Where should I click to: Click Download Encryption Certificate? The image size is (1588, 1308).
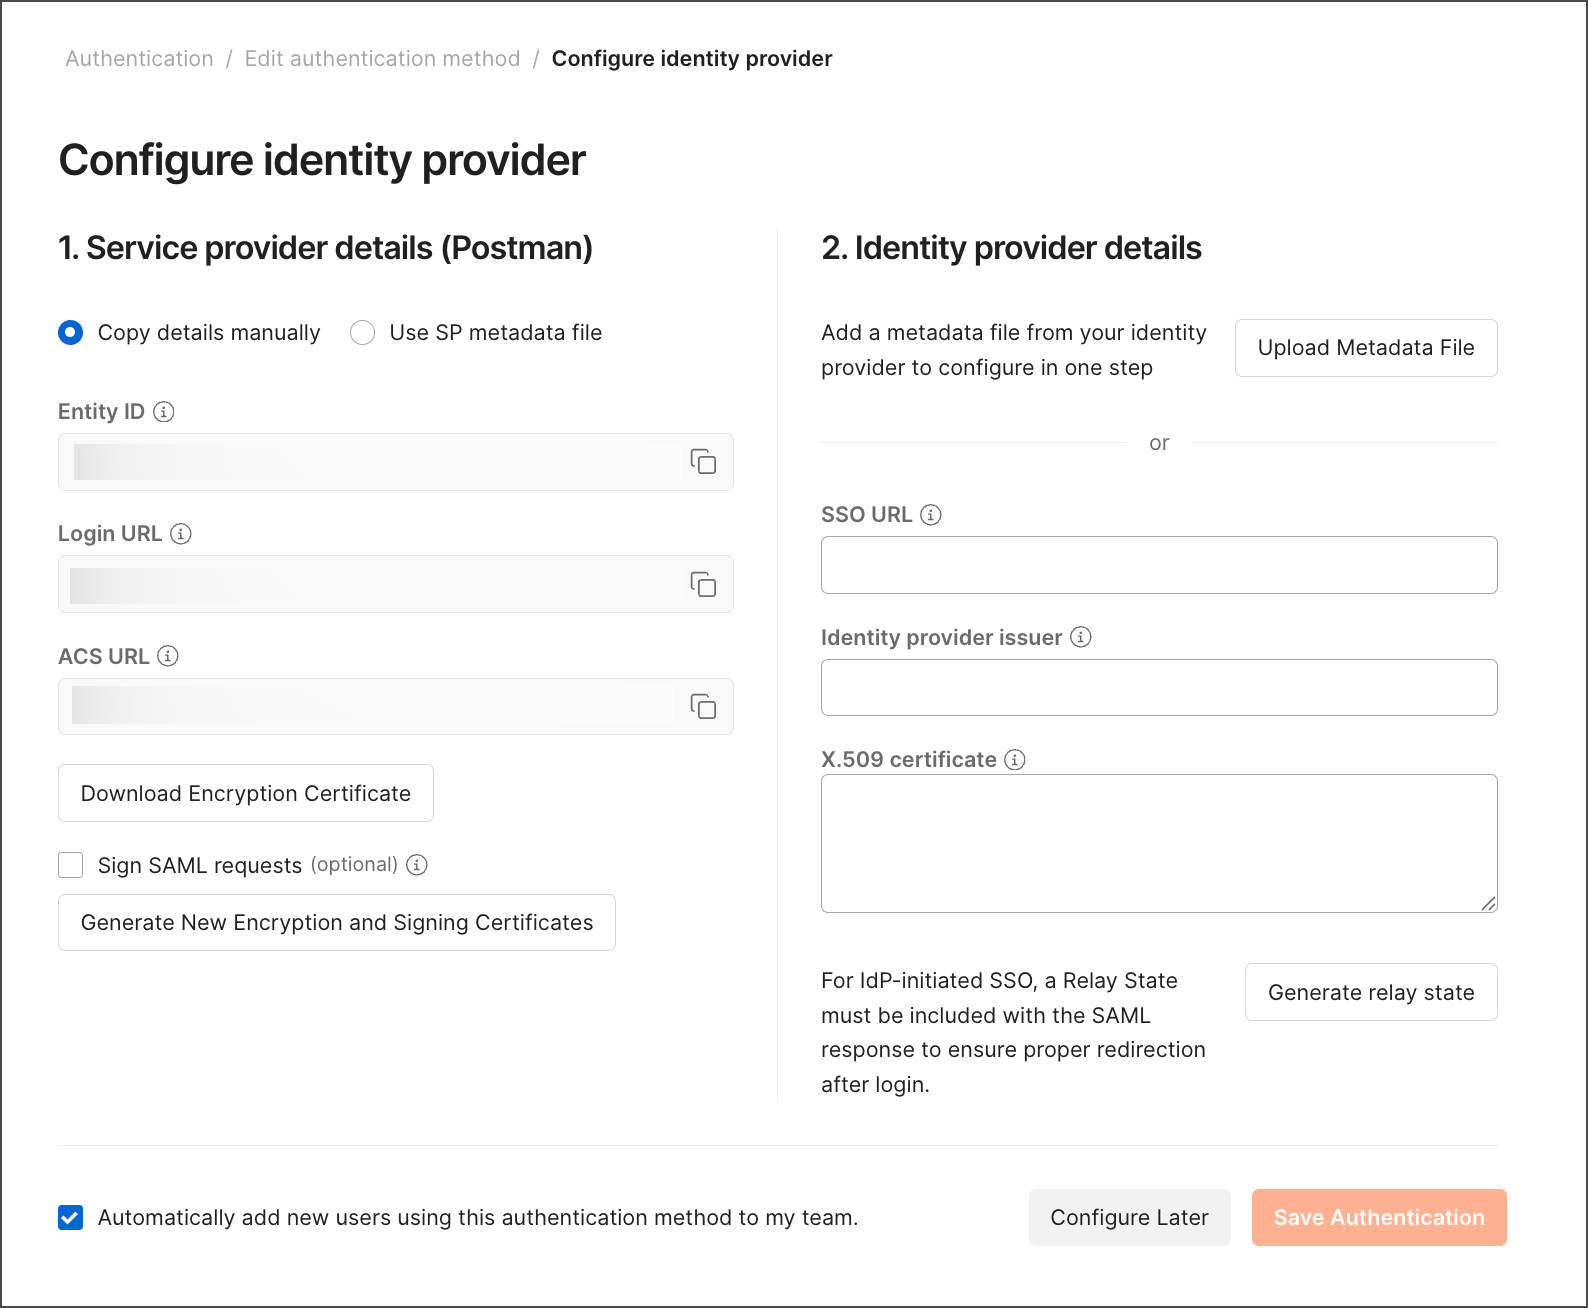click(x=245, y=793)
